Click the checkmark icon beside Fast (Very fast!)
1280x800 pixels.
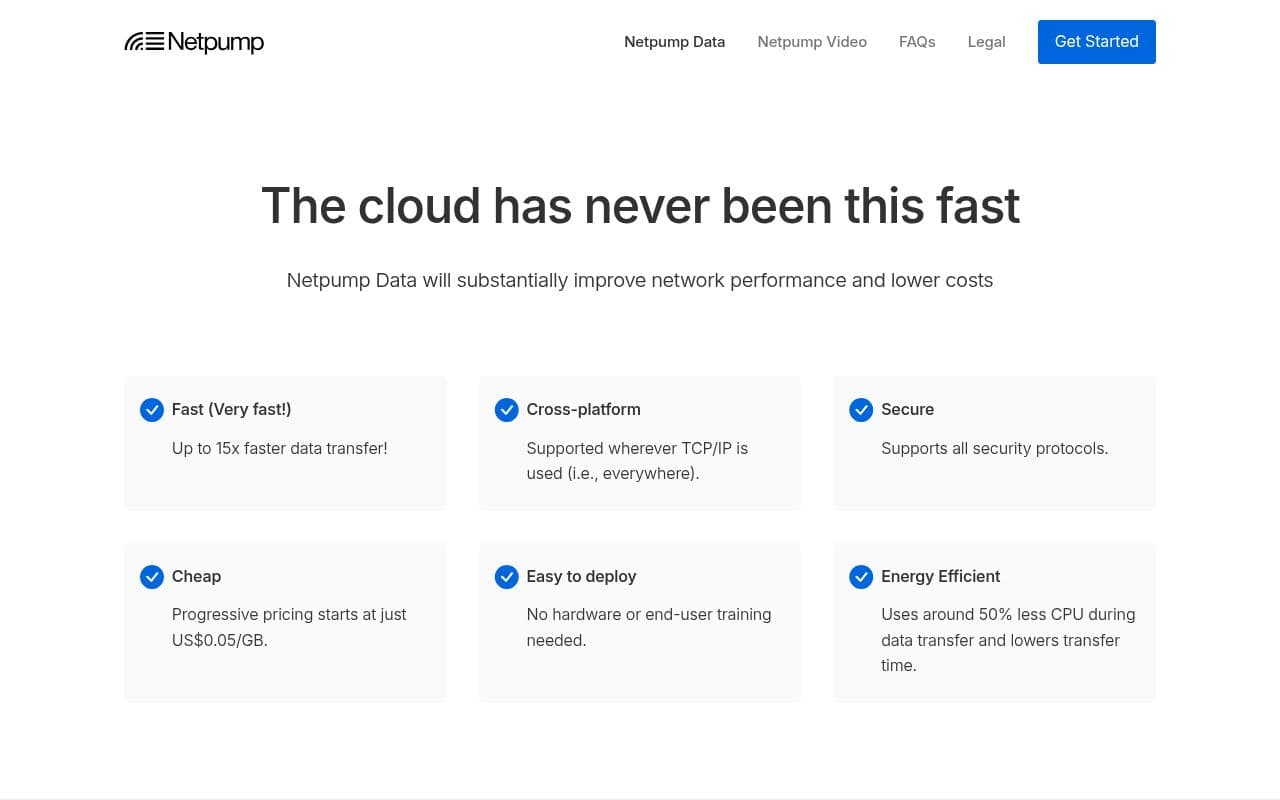[152, 410]
